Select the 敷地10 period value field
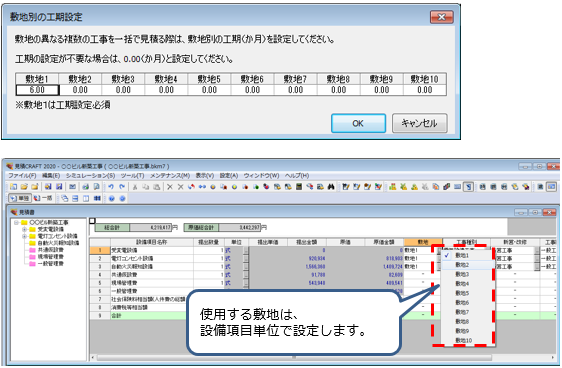This screenshot has width=562, height=368. click(x=425, y=90)
